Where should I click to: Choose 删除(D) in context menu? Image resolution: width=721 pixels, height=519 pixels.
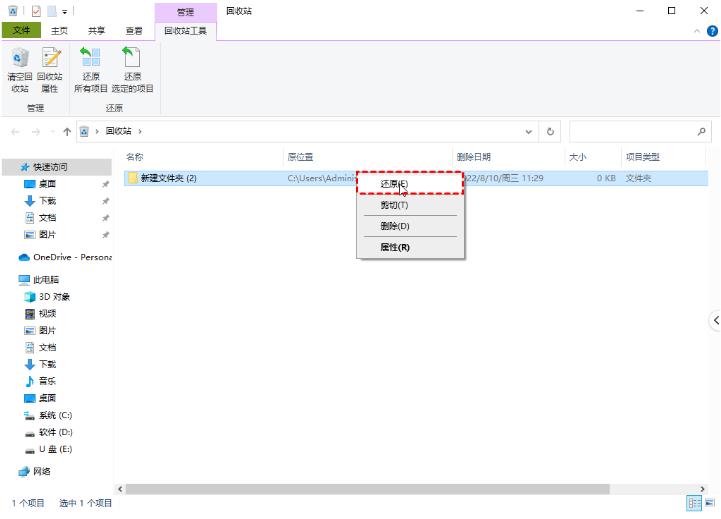410,226
